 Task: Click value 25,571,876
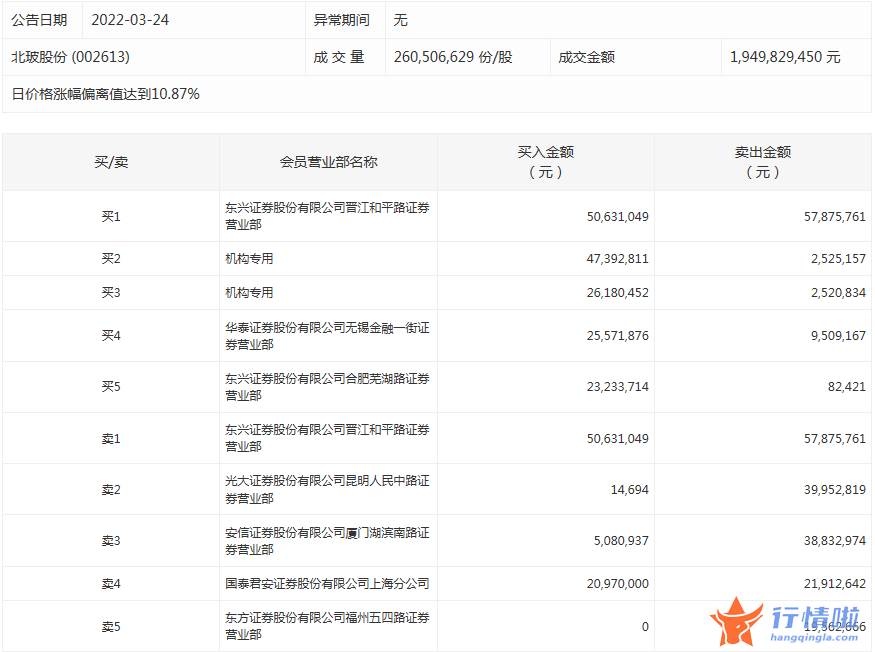click(617, 336)
